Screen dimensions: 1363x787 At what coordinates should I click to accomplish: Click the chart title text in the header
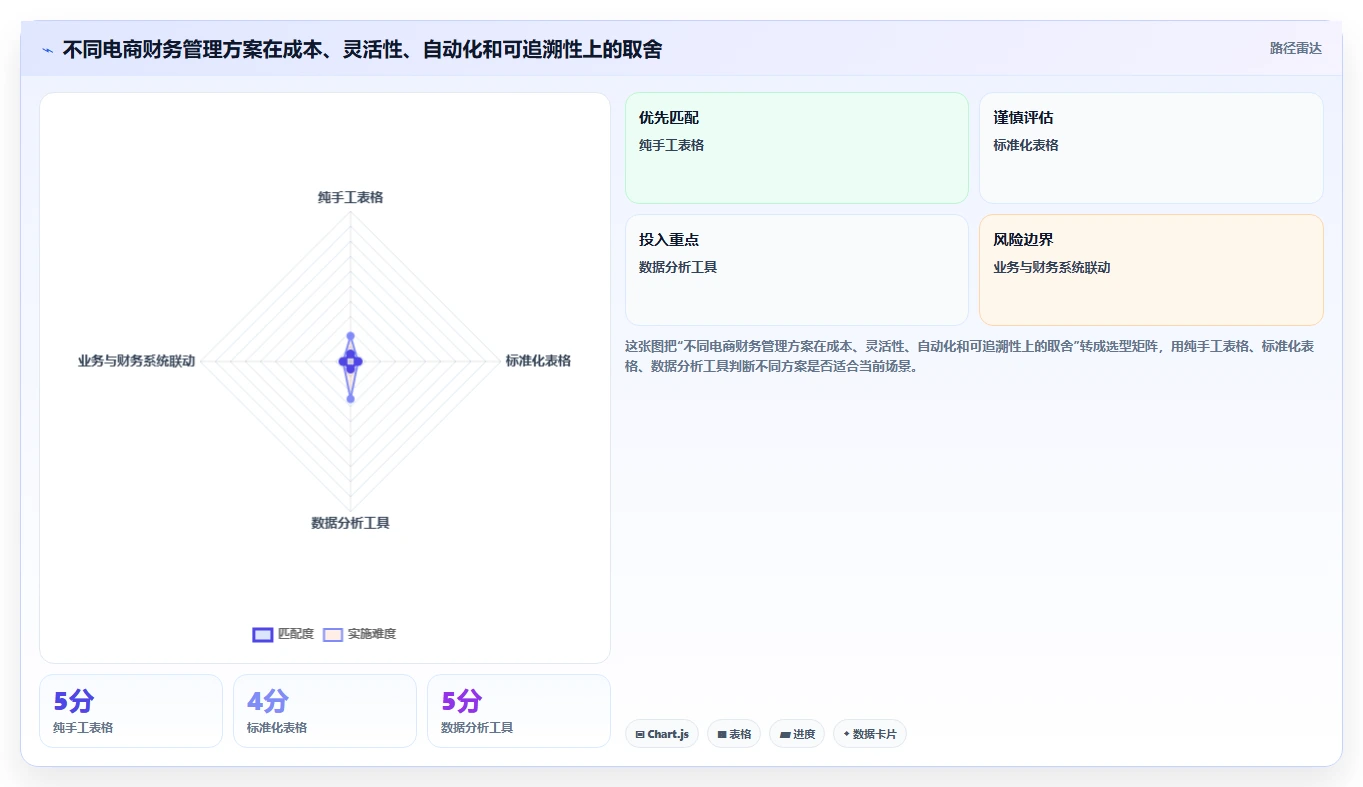pos(362,50)
